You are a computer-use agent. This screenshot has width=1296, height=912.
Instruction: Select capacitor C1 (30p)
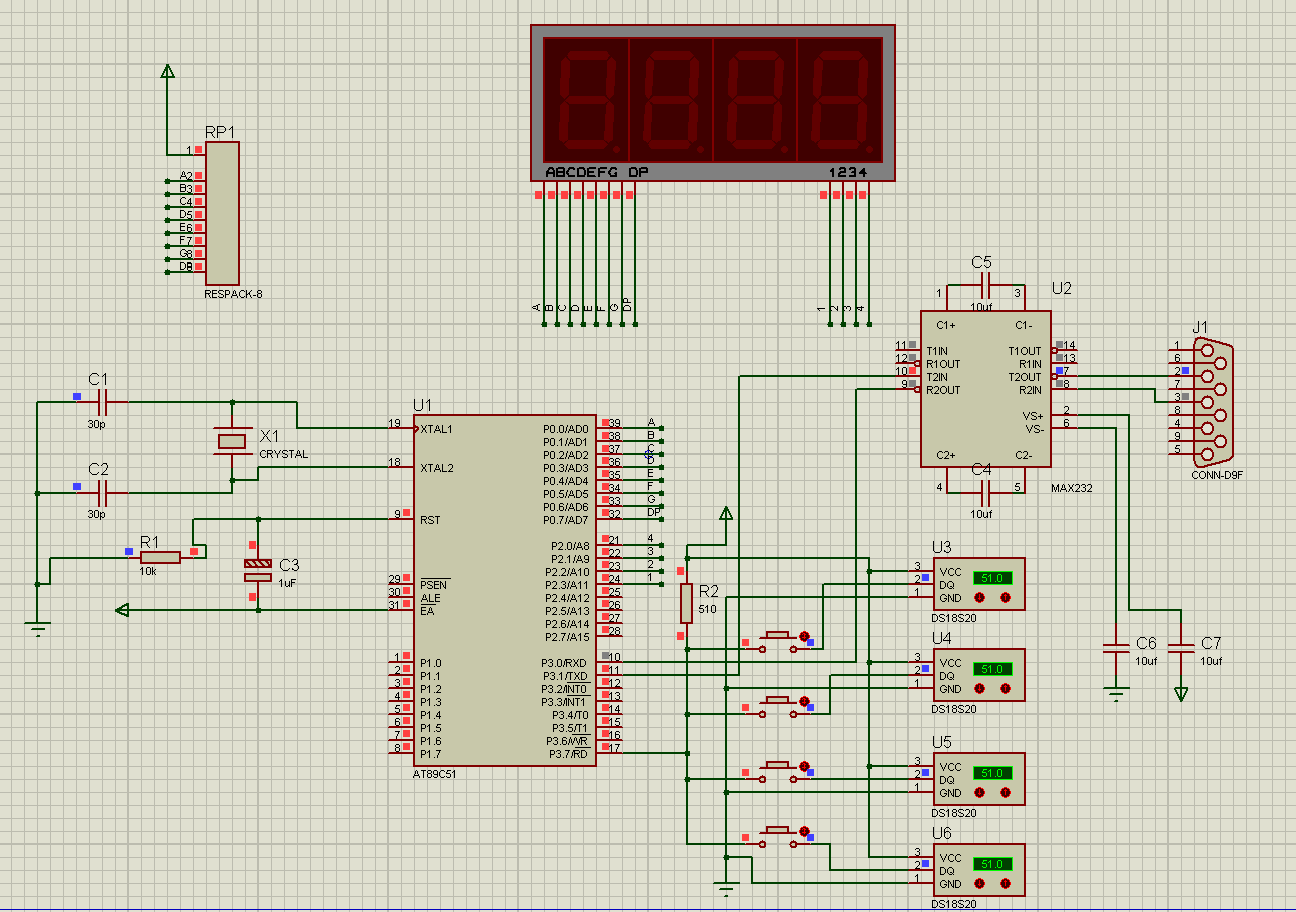[103, 402]
